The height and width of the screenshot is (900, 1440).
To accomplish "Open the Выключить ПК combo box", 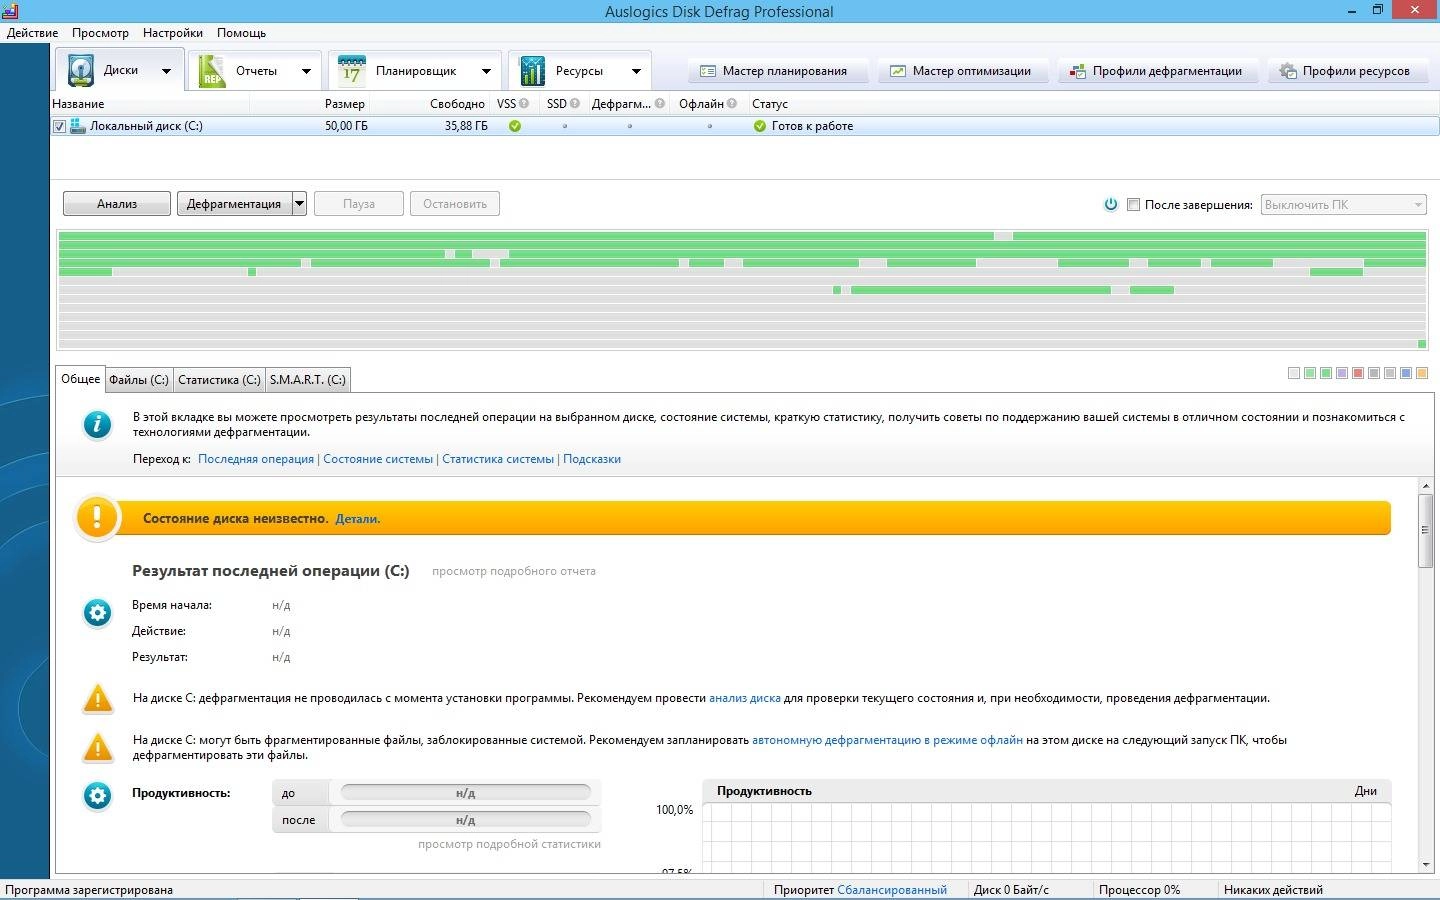I will point(1343,204).
